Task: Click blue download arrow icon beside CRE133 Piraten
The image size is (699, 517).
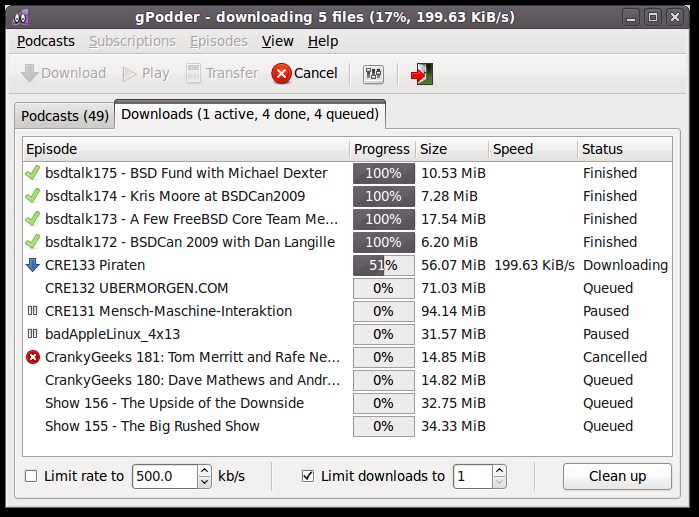Action: (33, 265)
